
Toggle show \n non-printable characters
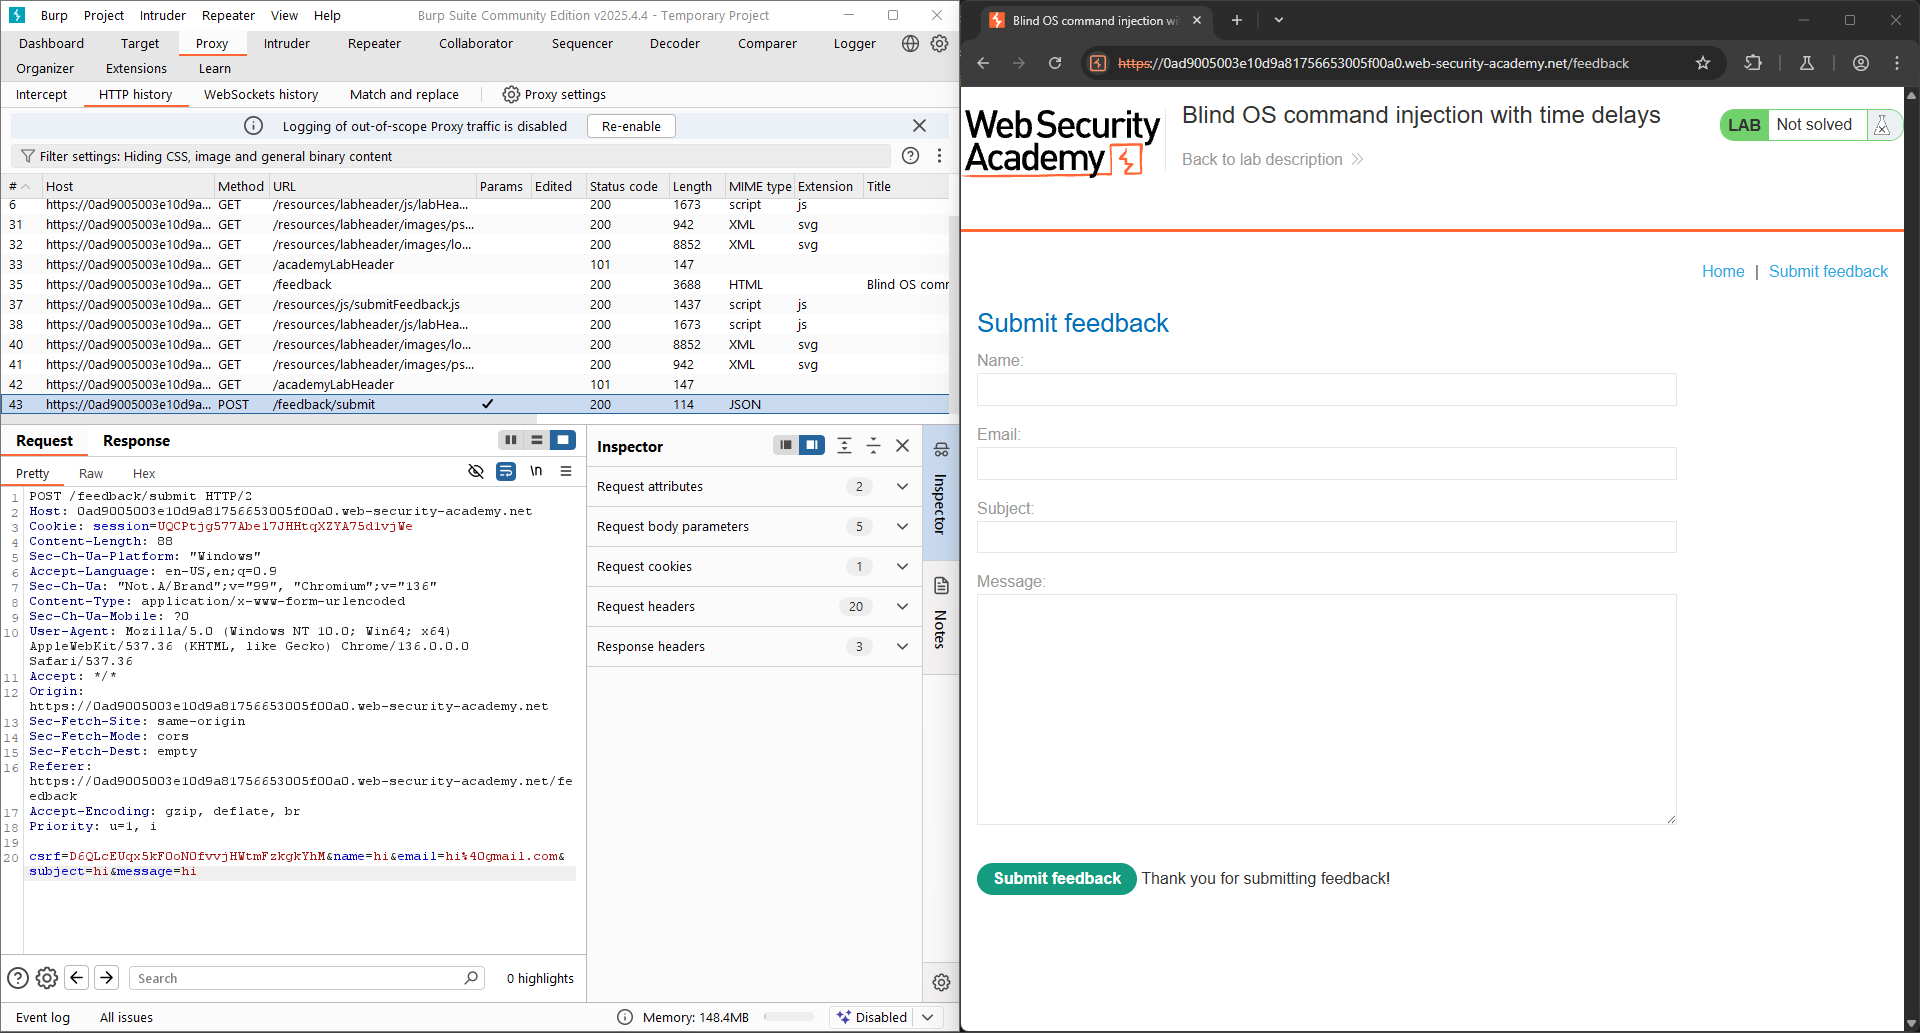point(536,471)
